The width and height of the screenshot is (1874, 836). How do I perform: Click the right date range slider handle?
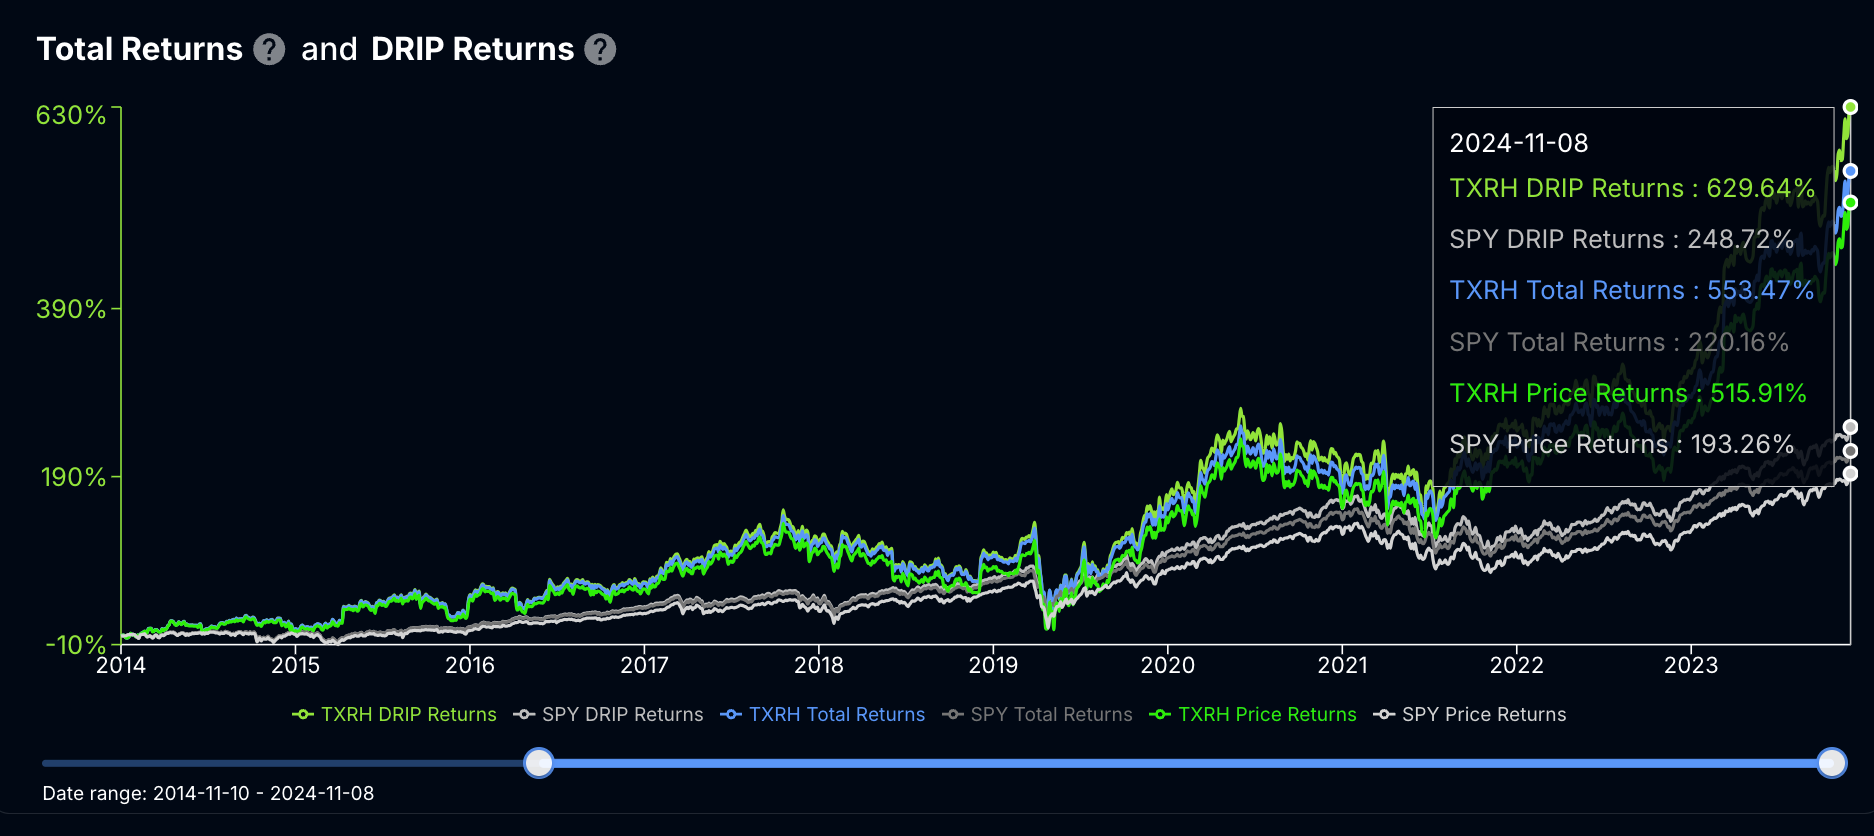pos(1832,763)
